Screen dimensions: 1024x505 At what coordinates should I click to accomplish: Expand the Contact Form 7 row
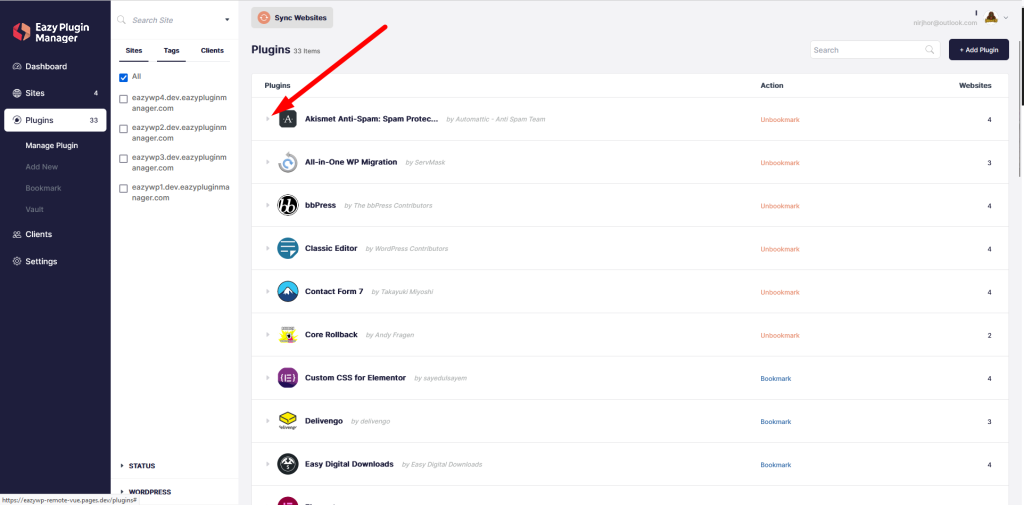[268, 291]
